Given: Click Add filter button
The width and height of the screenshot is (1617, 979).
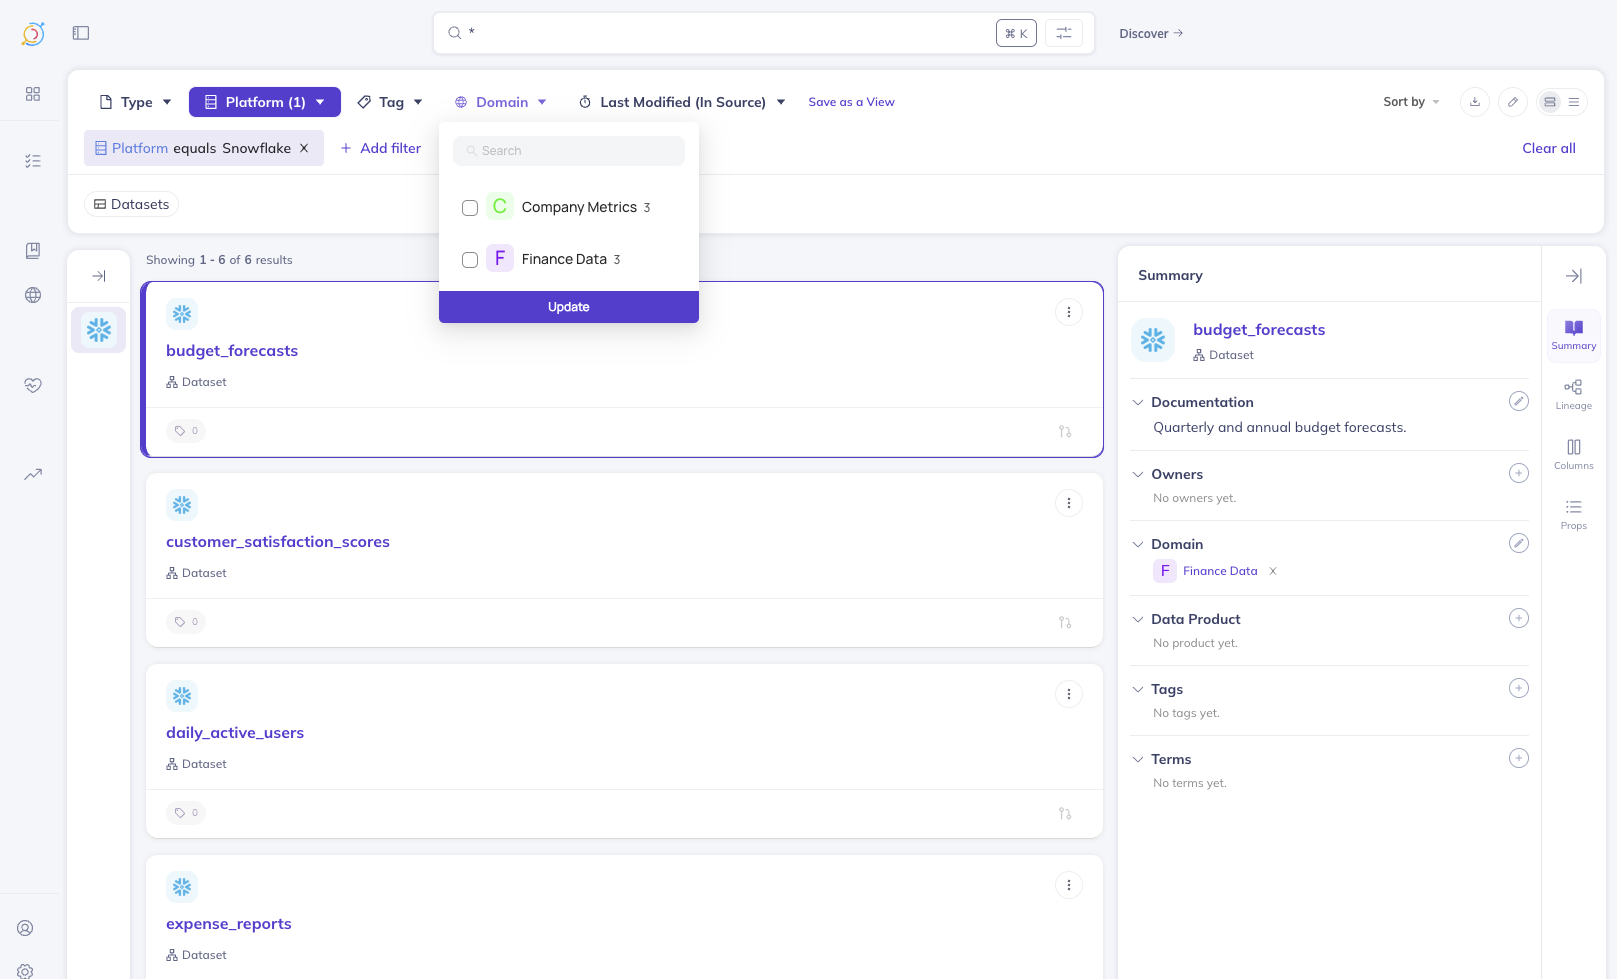Looking at the screenshot, I should point(381,148).
